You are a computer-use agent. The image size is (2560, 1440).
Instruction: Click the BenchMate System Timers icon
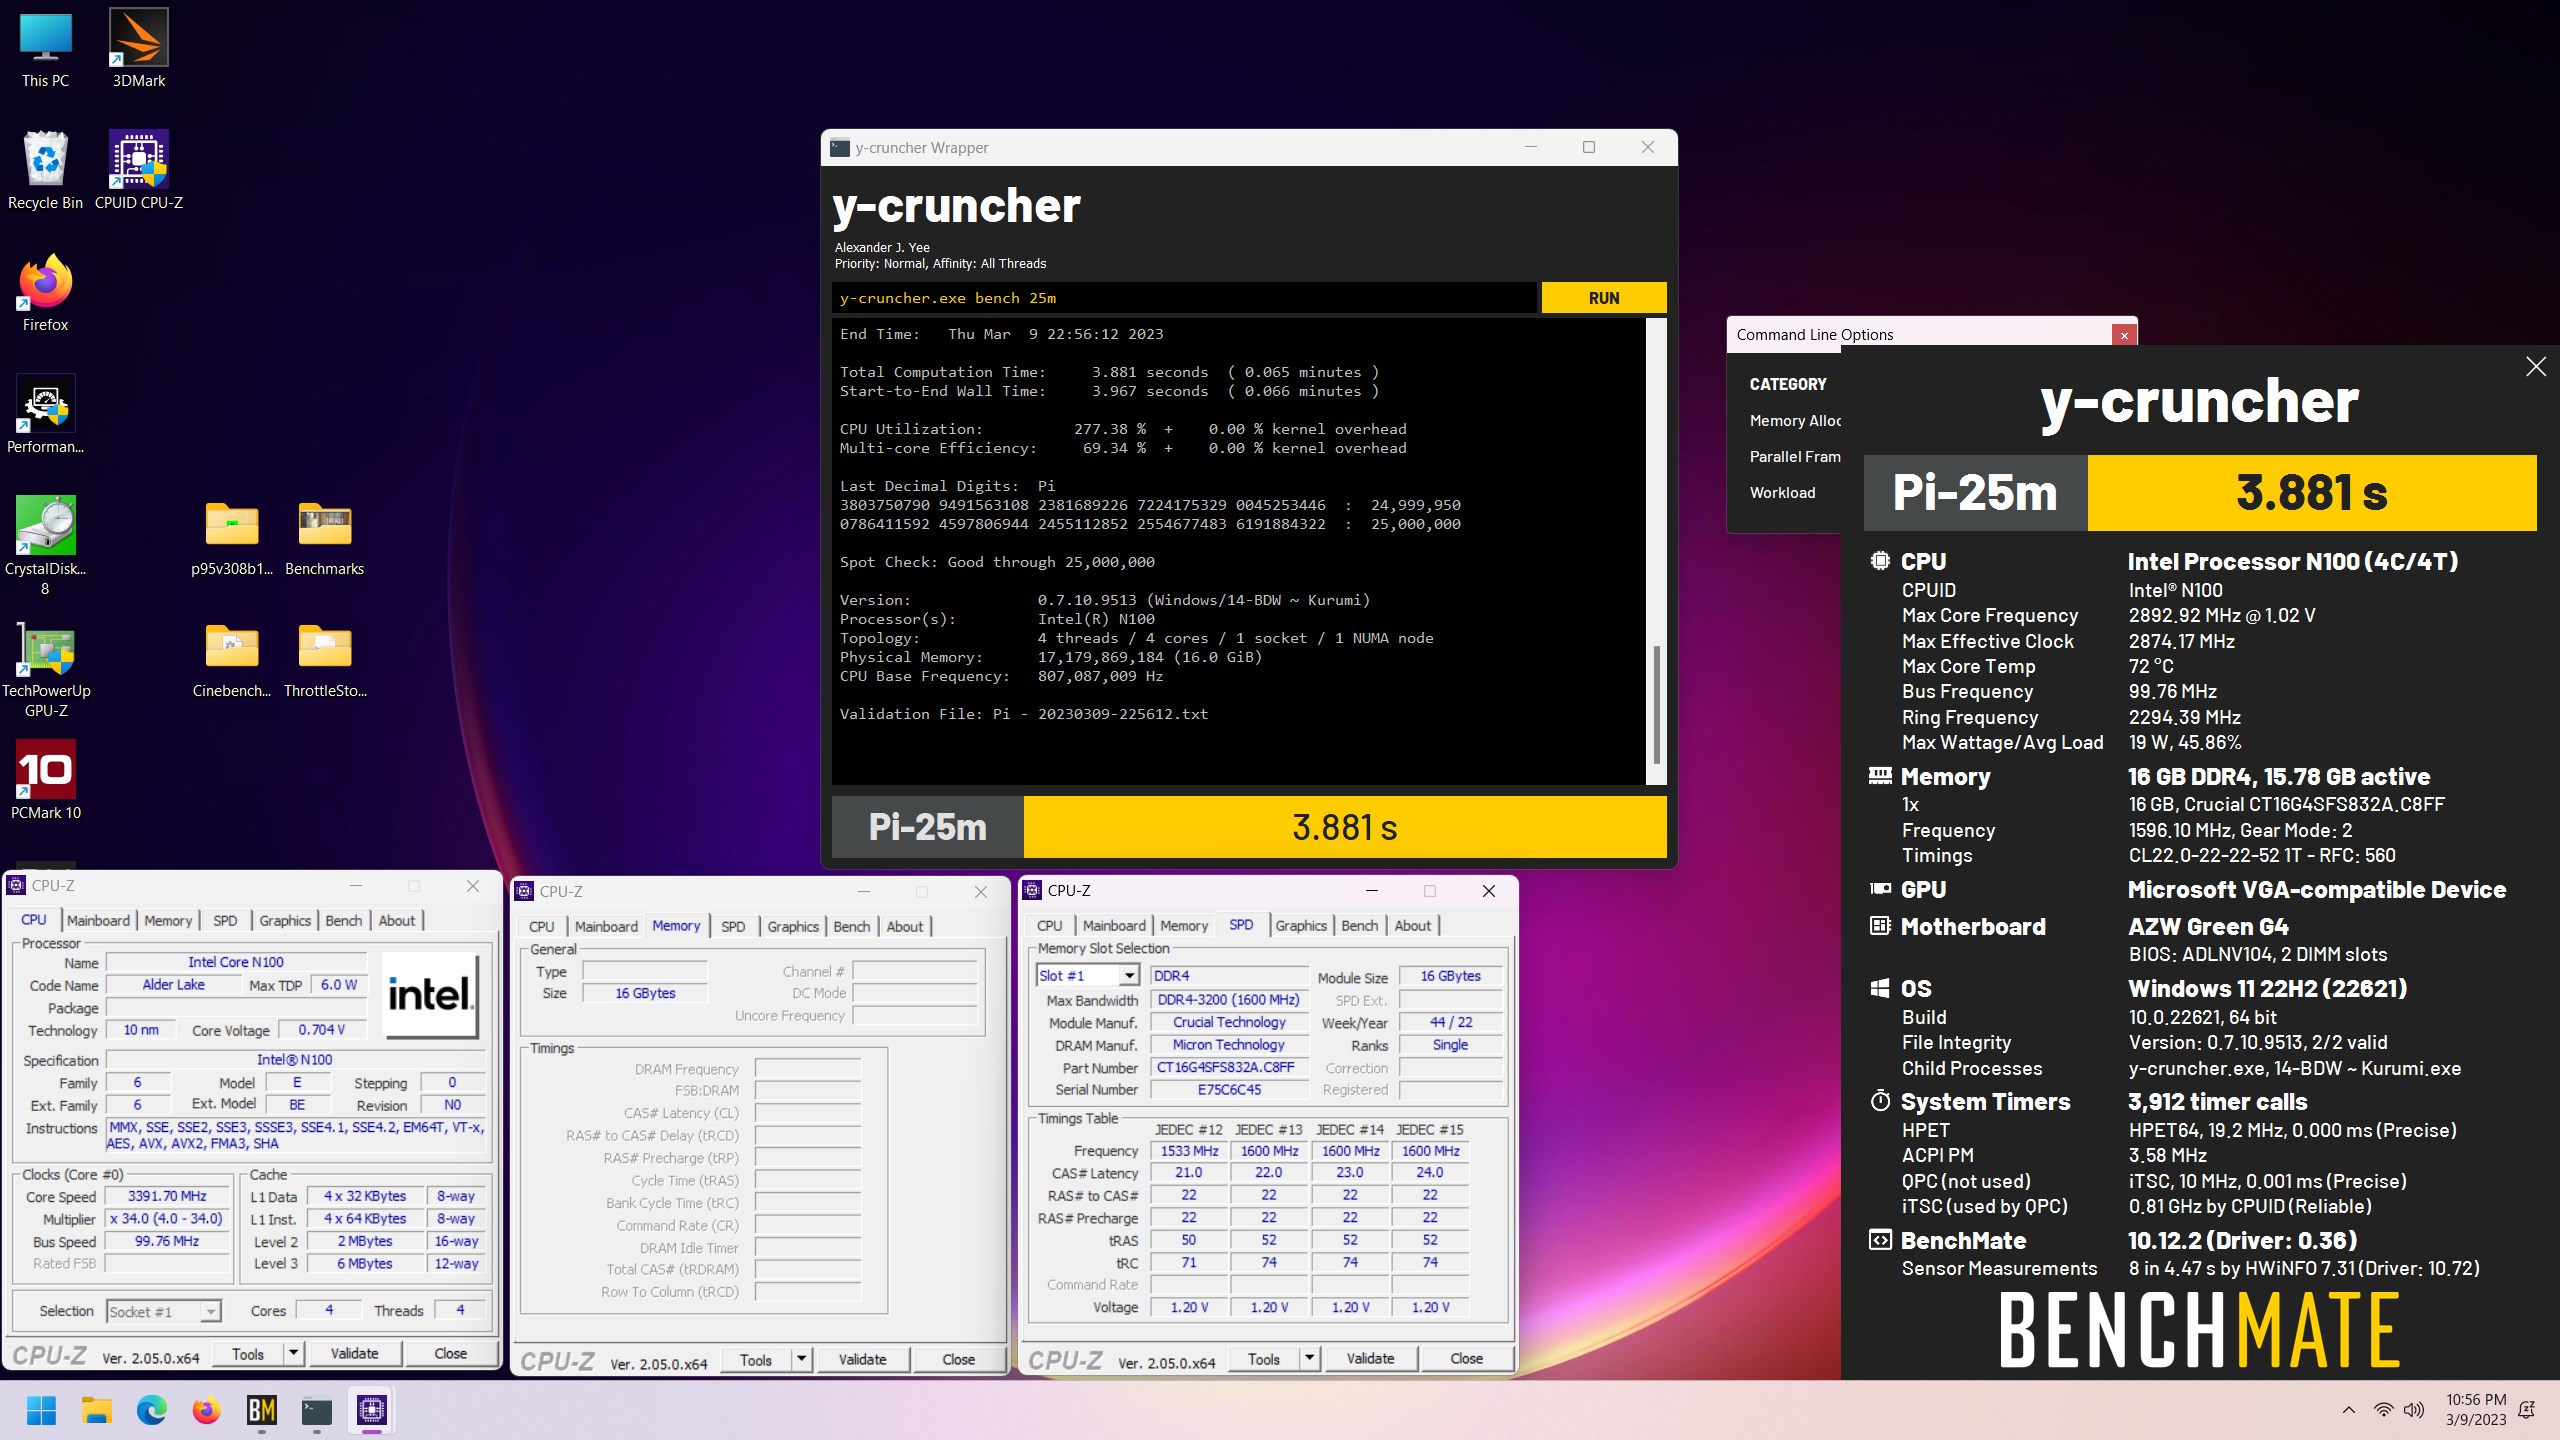point(1880,1101)
